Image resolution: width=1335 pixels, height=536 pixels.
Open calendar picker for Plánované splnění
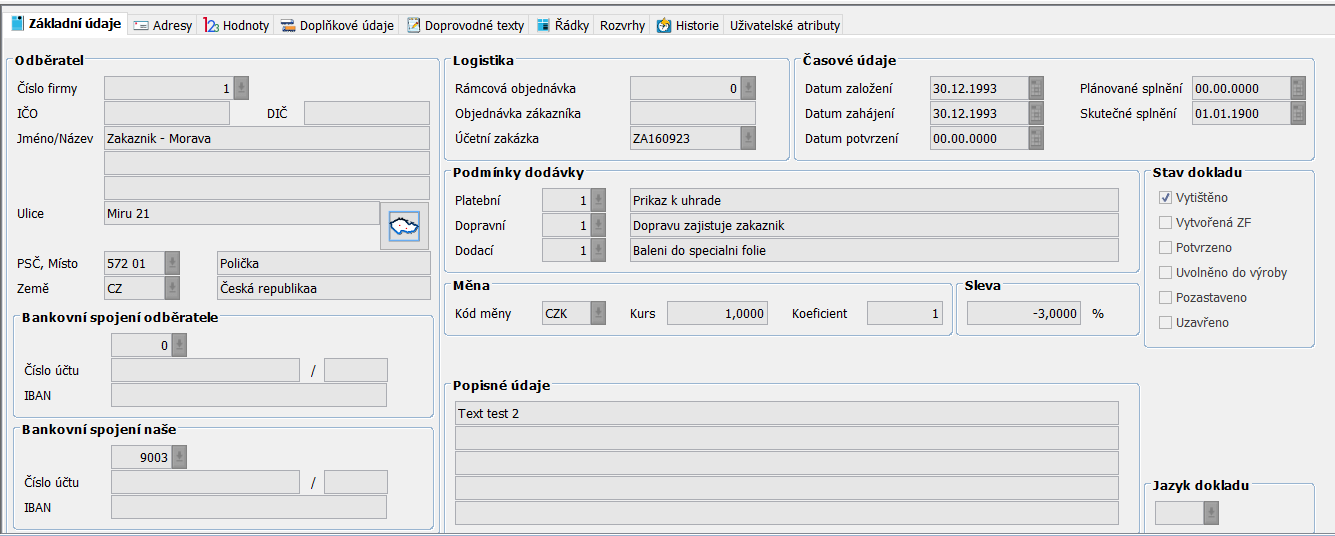pos(1298,89)
